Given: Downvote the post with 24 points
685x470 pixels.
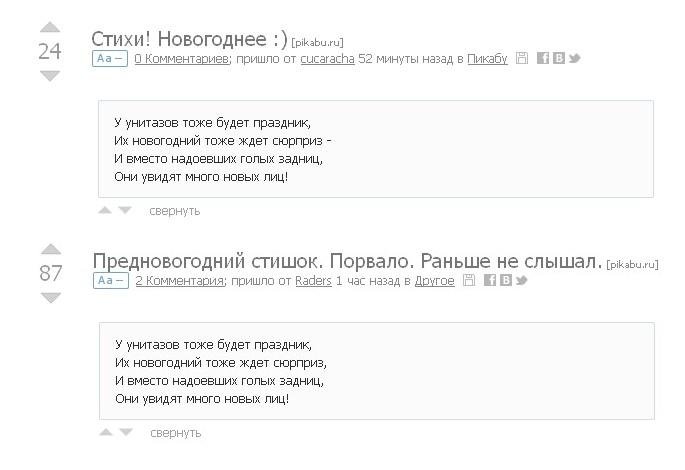Looking at the screenshot, I should coord(50,75).
